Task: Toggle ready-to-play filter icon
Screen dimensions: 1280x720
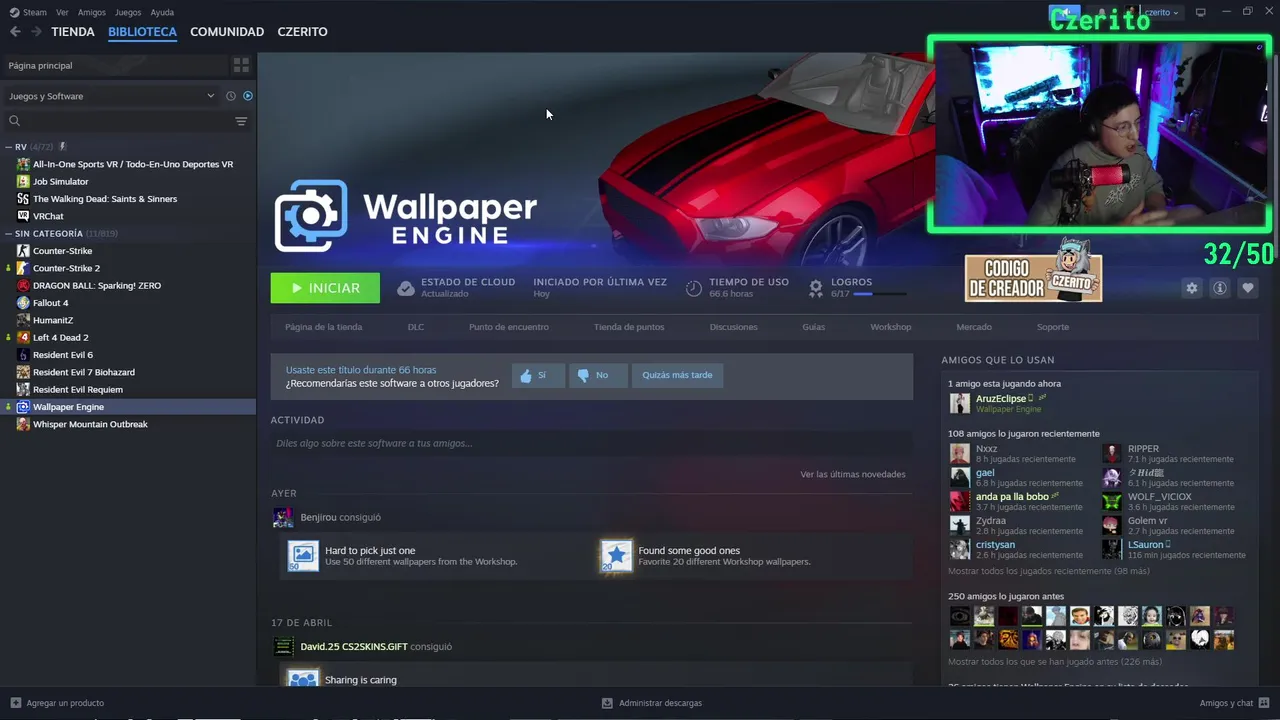Action: pos(248,96)
